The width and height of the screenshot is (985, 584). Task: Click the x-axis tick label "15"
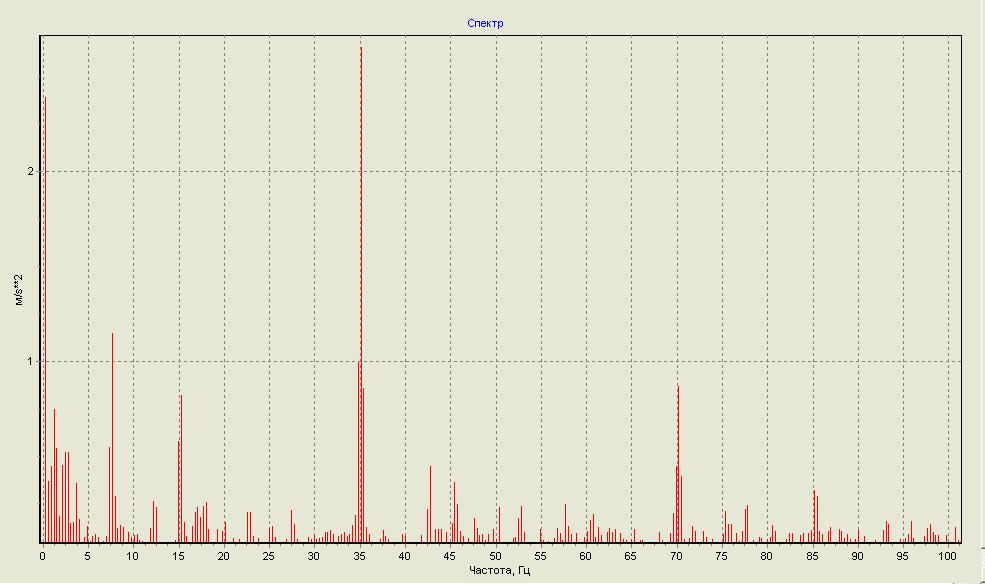[178, 556]
